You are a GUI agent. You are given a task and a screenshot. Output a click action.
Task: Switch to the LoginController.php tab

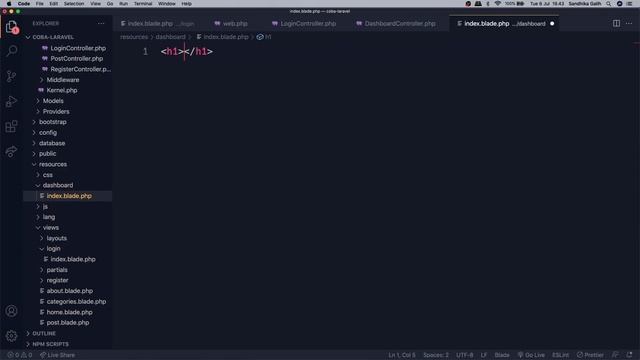(304, 24)
